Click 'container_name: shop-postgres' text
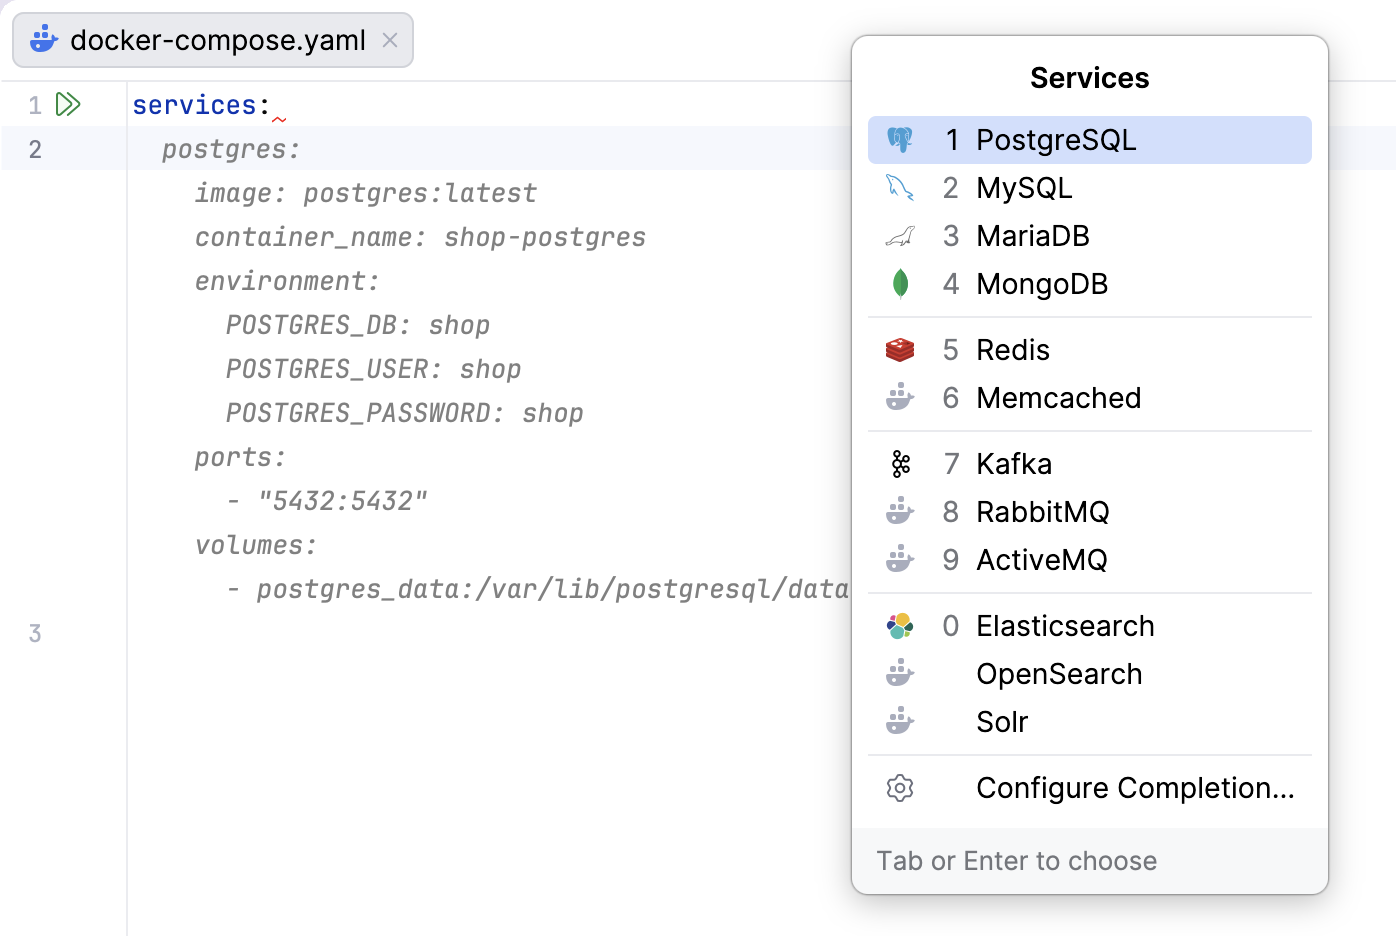The image size is (1396, 936). coord(420,237)
